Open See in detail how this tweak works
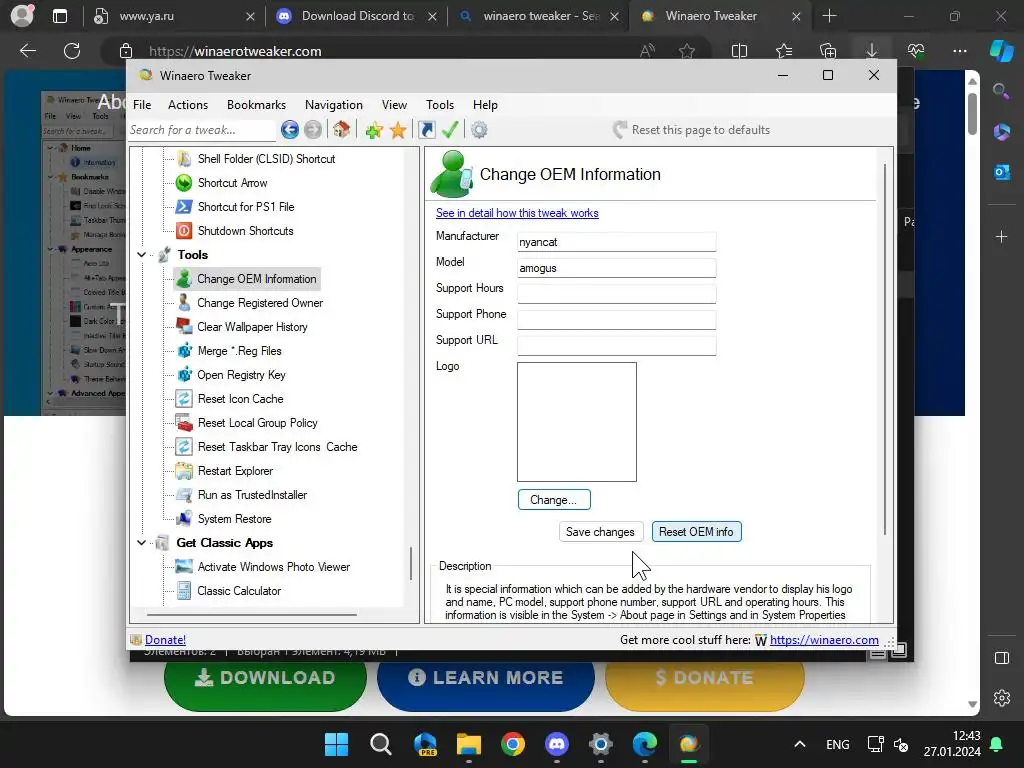This screenshot has width=1024, height=768. click(517, 213)
